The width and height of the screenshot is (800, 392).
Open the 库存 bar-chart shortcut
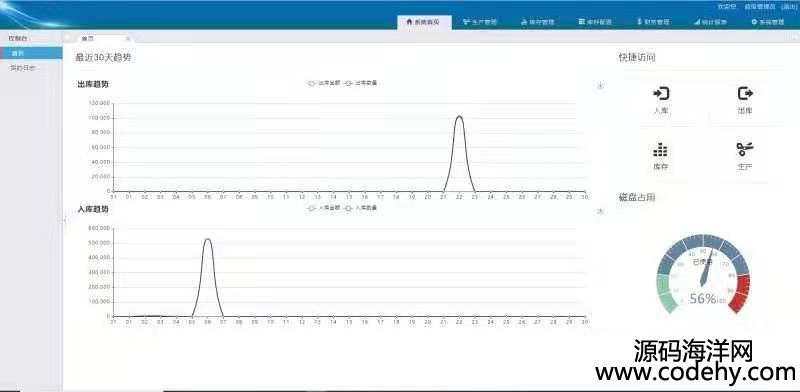pyautogui.click(x=661, y=156)
